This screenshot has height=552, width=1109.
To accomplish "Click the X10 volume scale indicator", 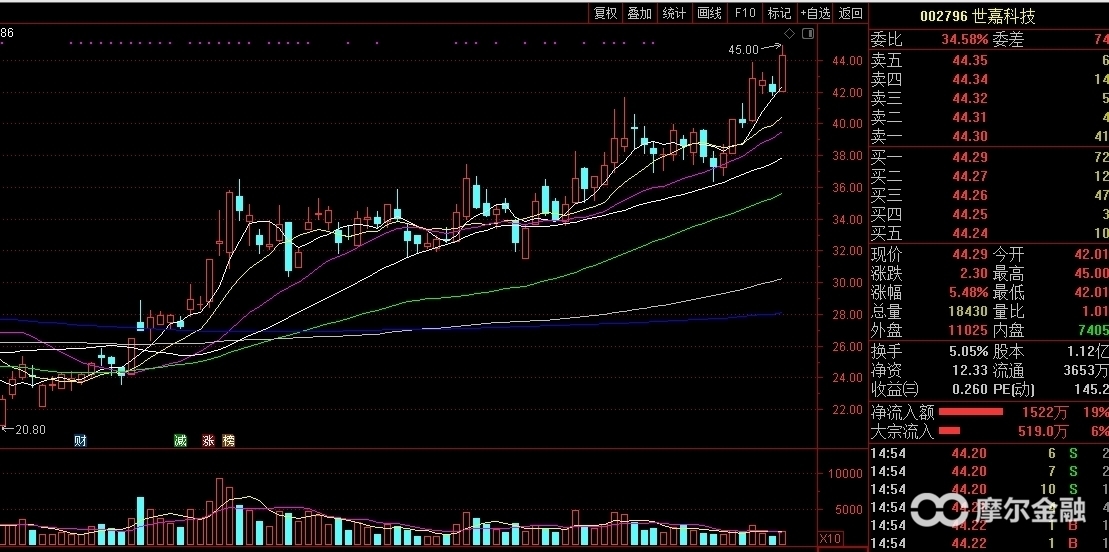I will coord(830,539).
